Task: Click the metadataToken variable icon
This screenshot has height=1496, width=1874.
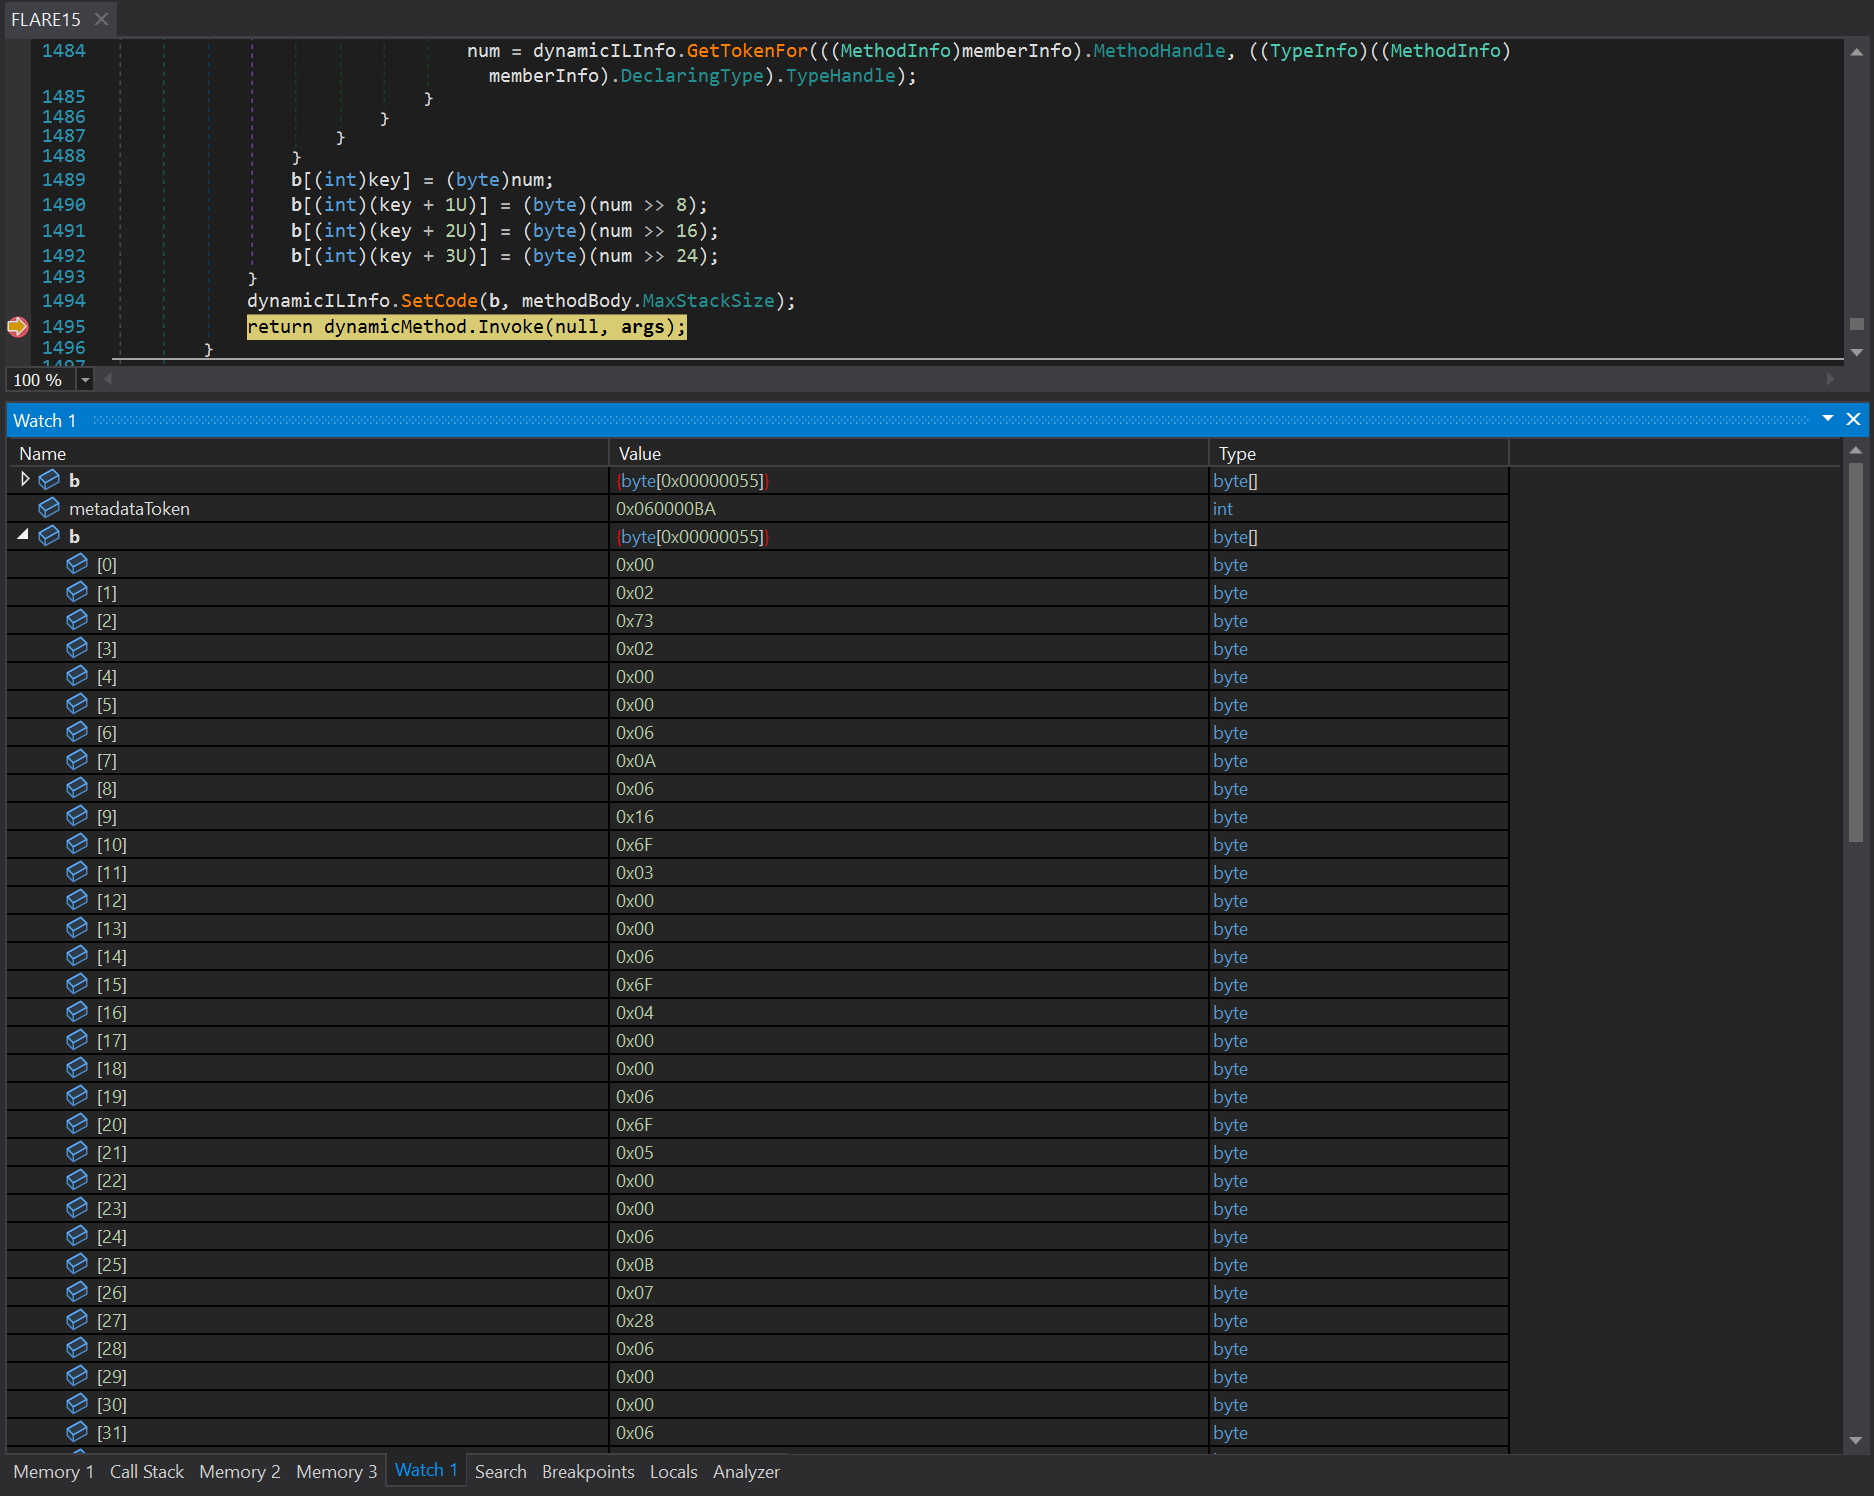Action: click(49, 508)
